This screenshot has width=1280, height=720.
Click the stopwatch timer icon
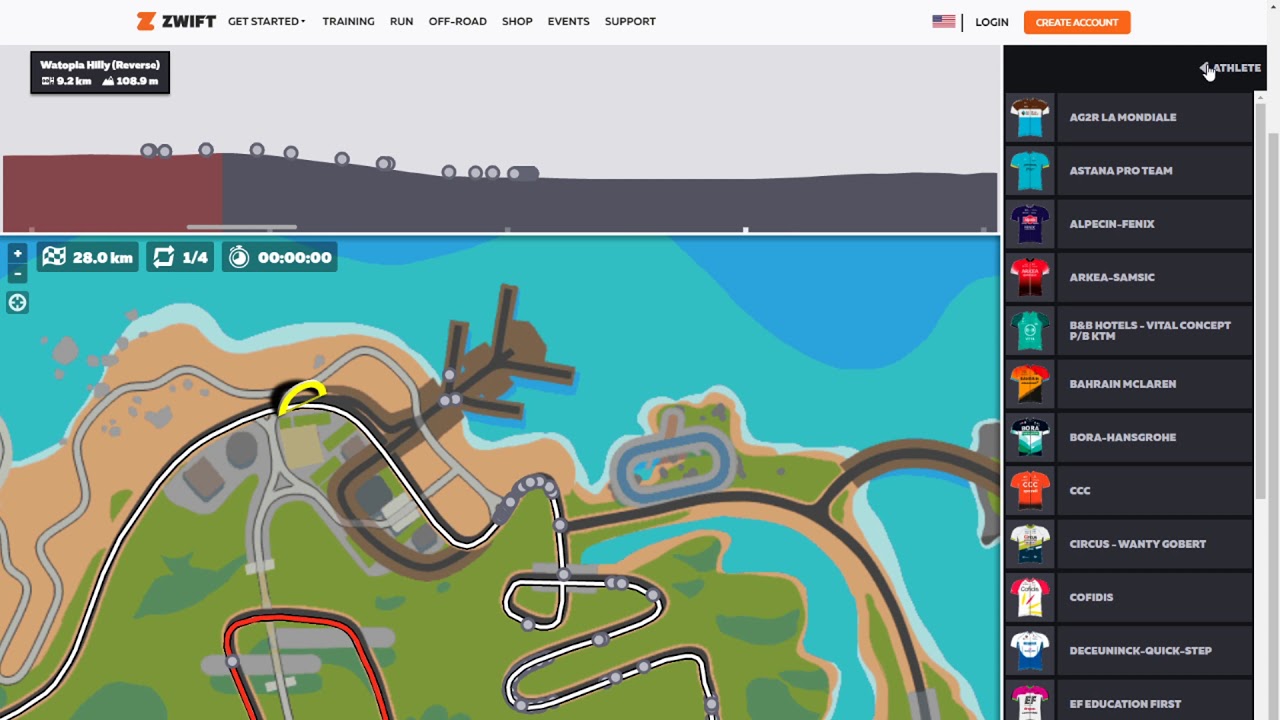[x=239, y=257]
